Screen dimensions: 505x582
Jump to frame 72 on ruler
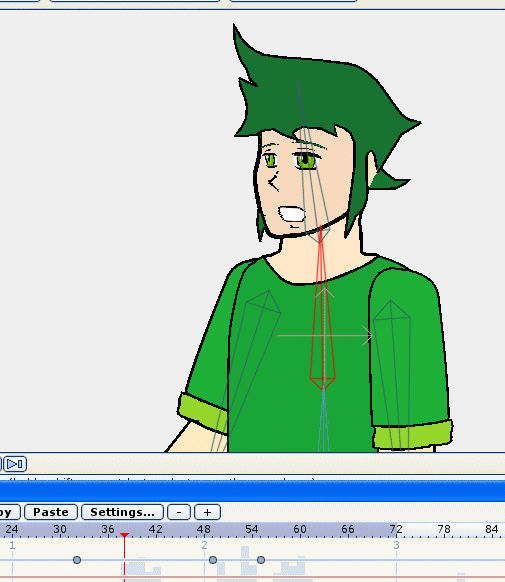click(396, 529)
